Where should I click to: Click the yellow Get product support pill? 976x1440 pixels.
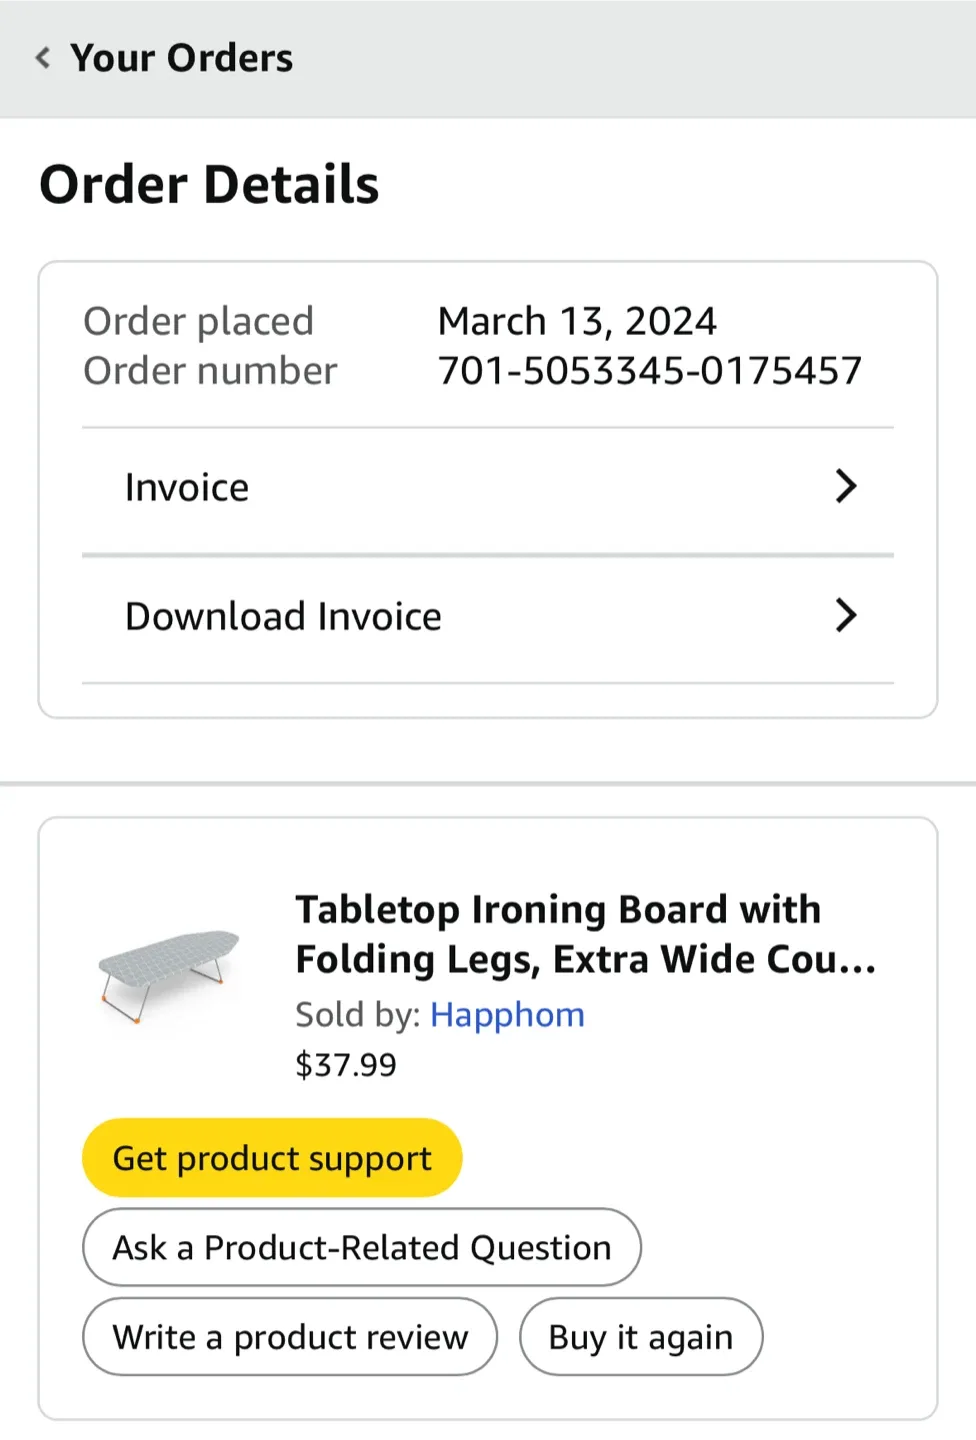click(x=271, y=1157)
